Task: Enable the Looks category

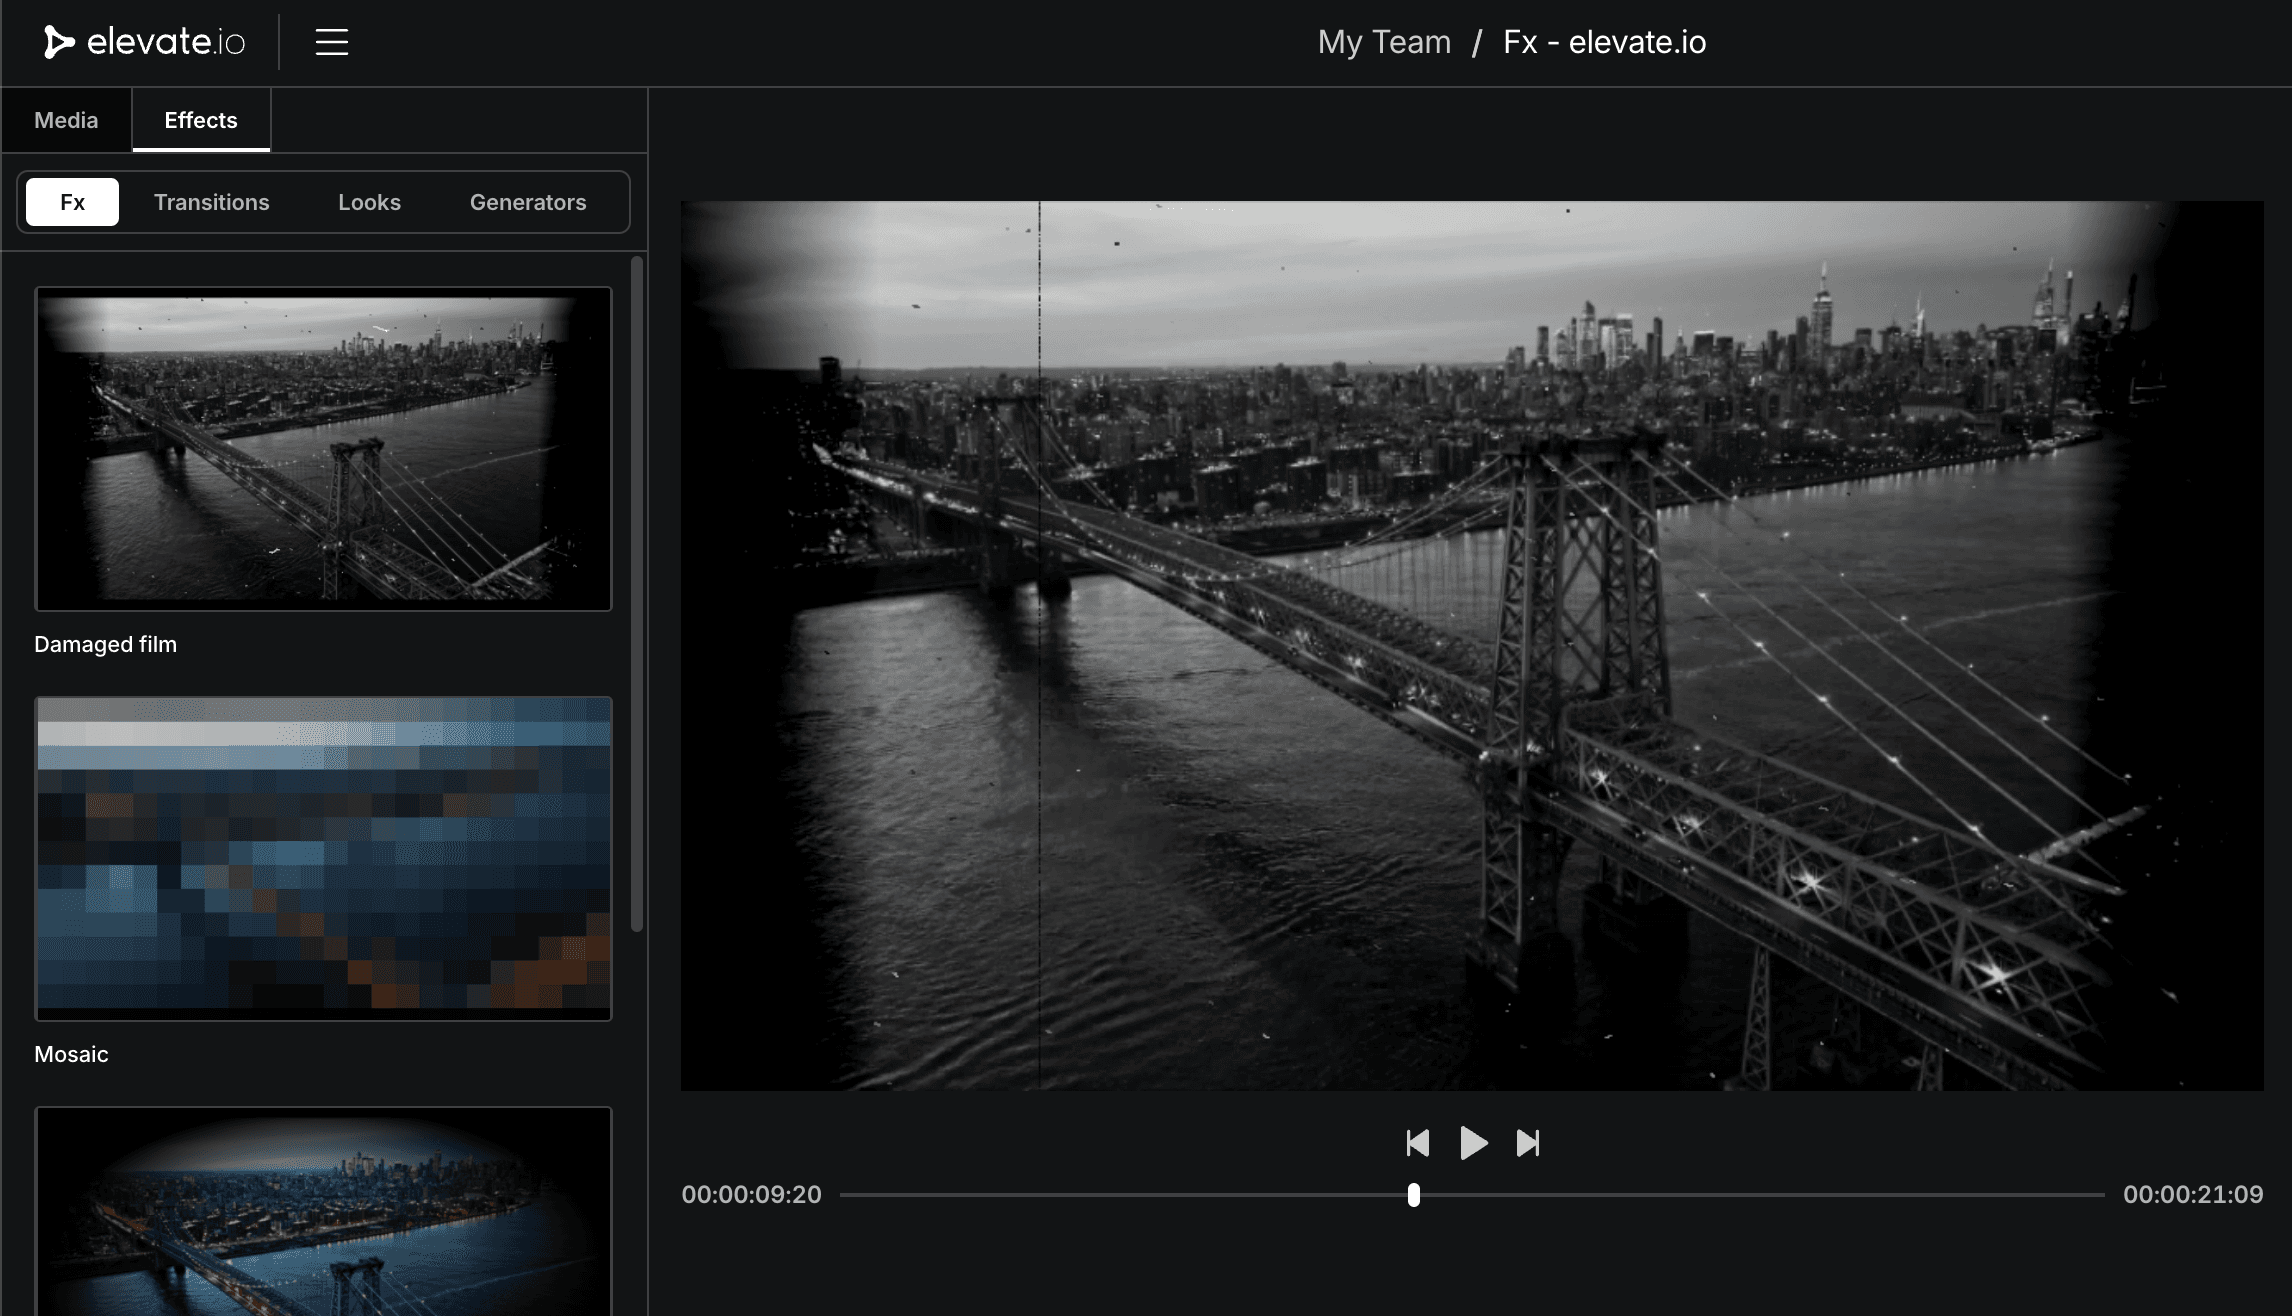Action: point(369,201)
